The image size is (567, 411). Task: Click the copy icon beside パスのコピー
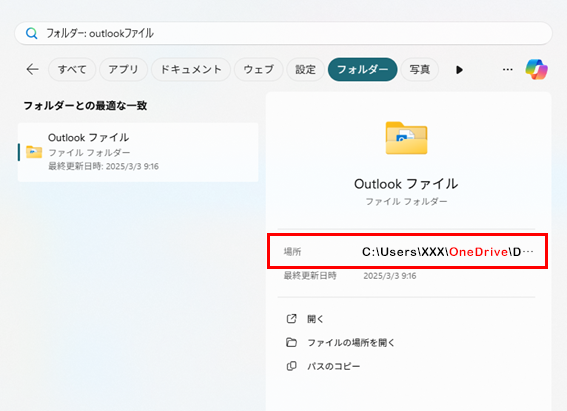click(x=291, y=366)
